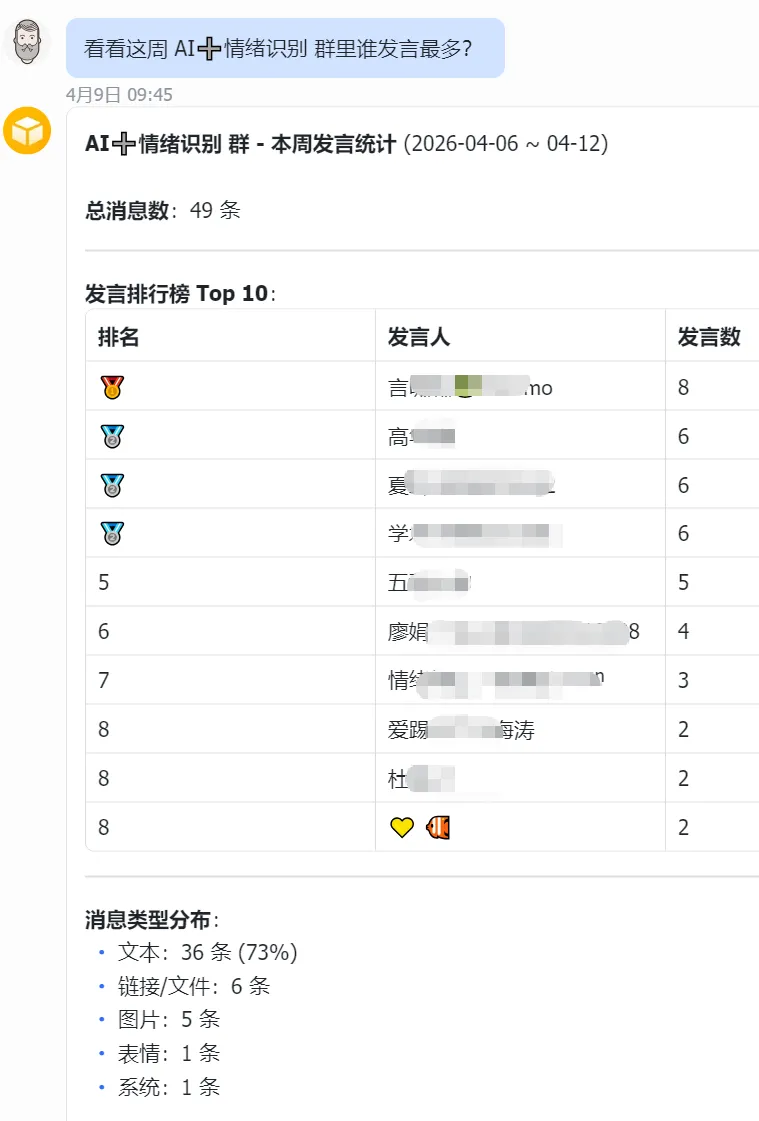
Task: Click the silver medal in the 学 row
Action: click(112, 534)
